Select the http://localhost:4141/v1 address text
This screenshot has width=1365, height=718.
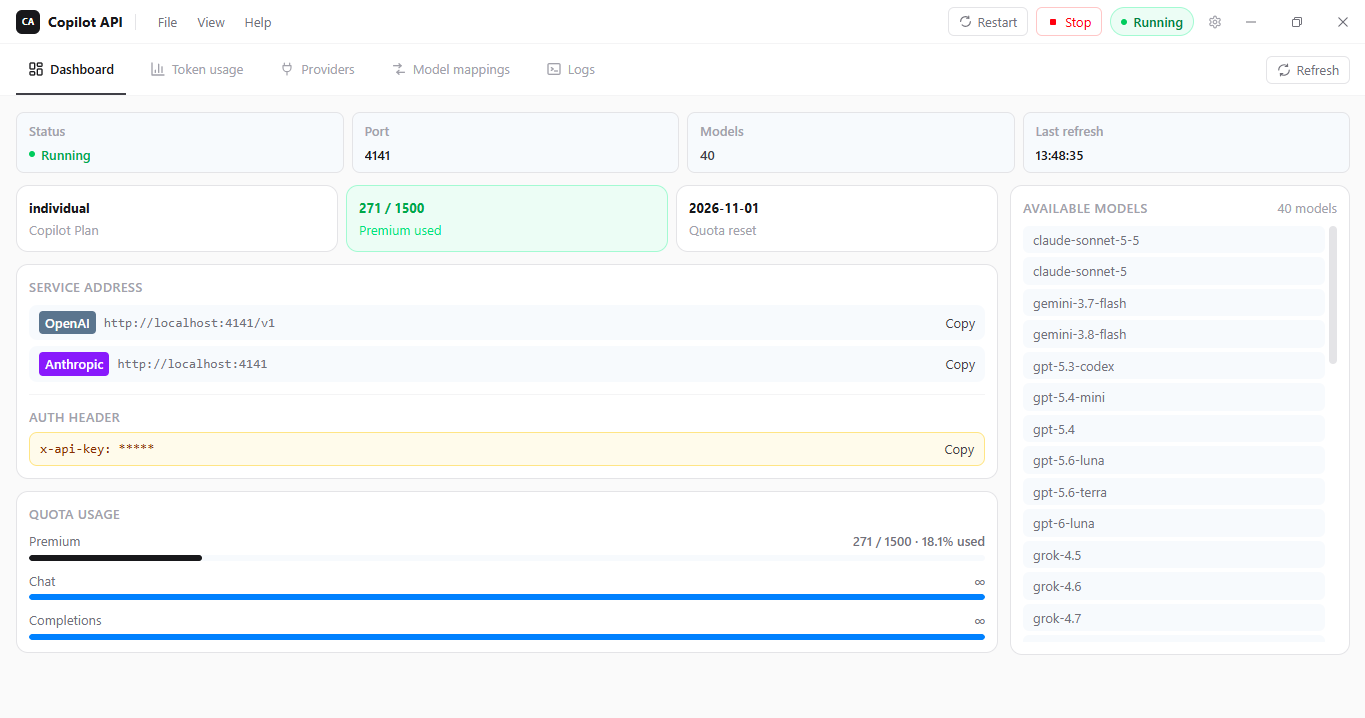(x=189, y=323)
